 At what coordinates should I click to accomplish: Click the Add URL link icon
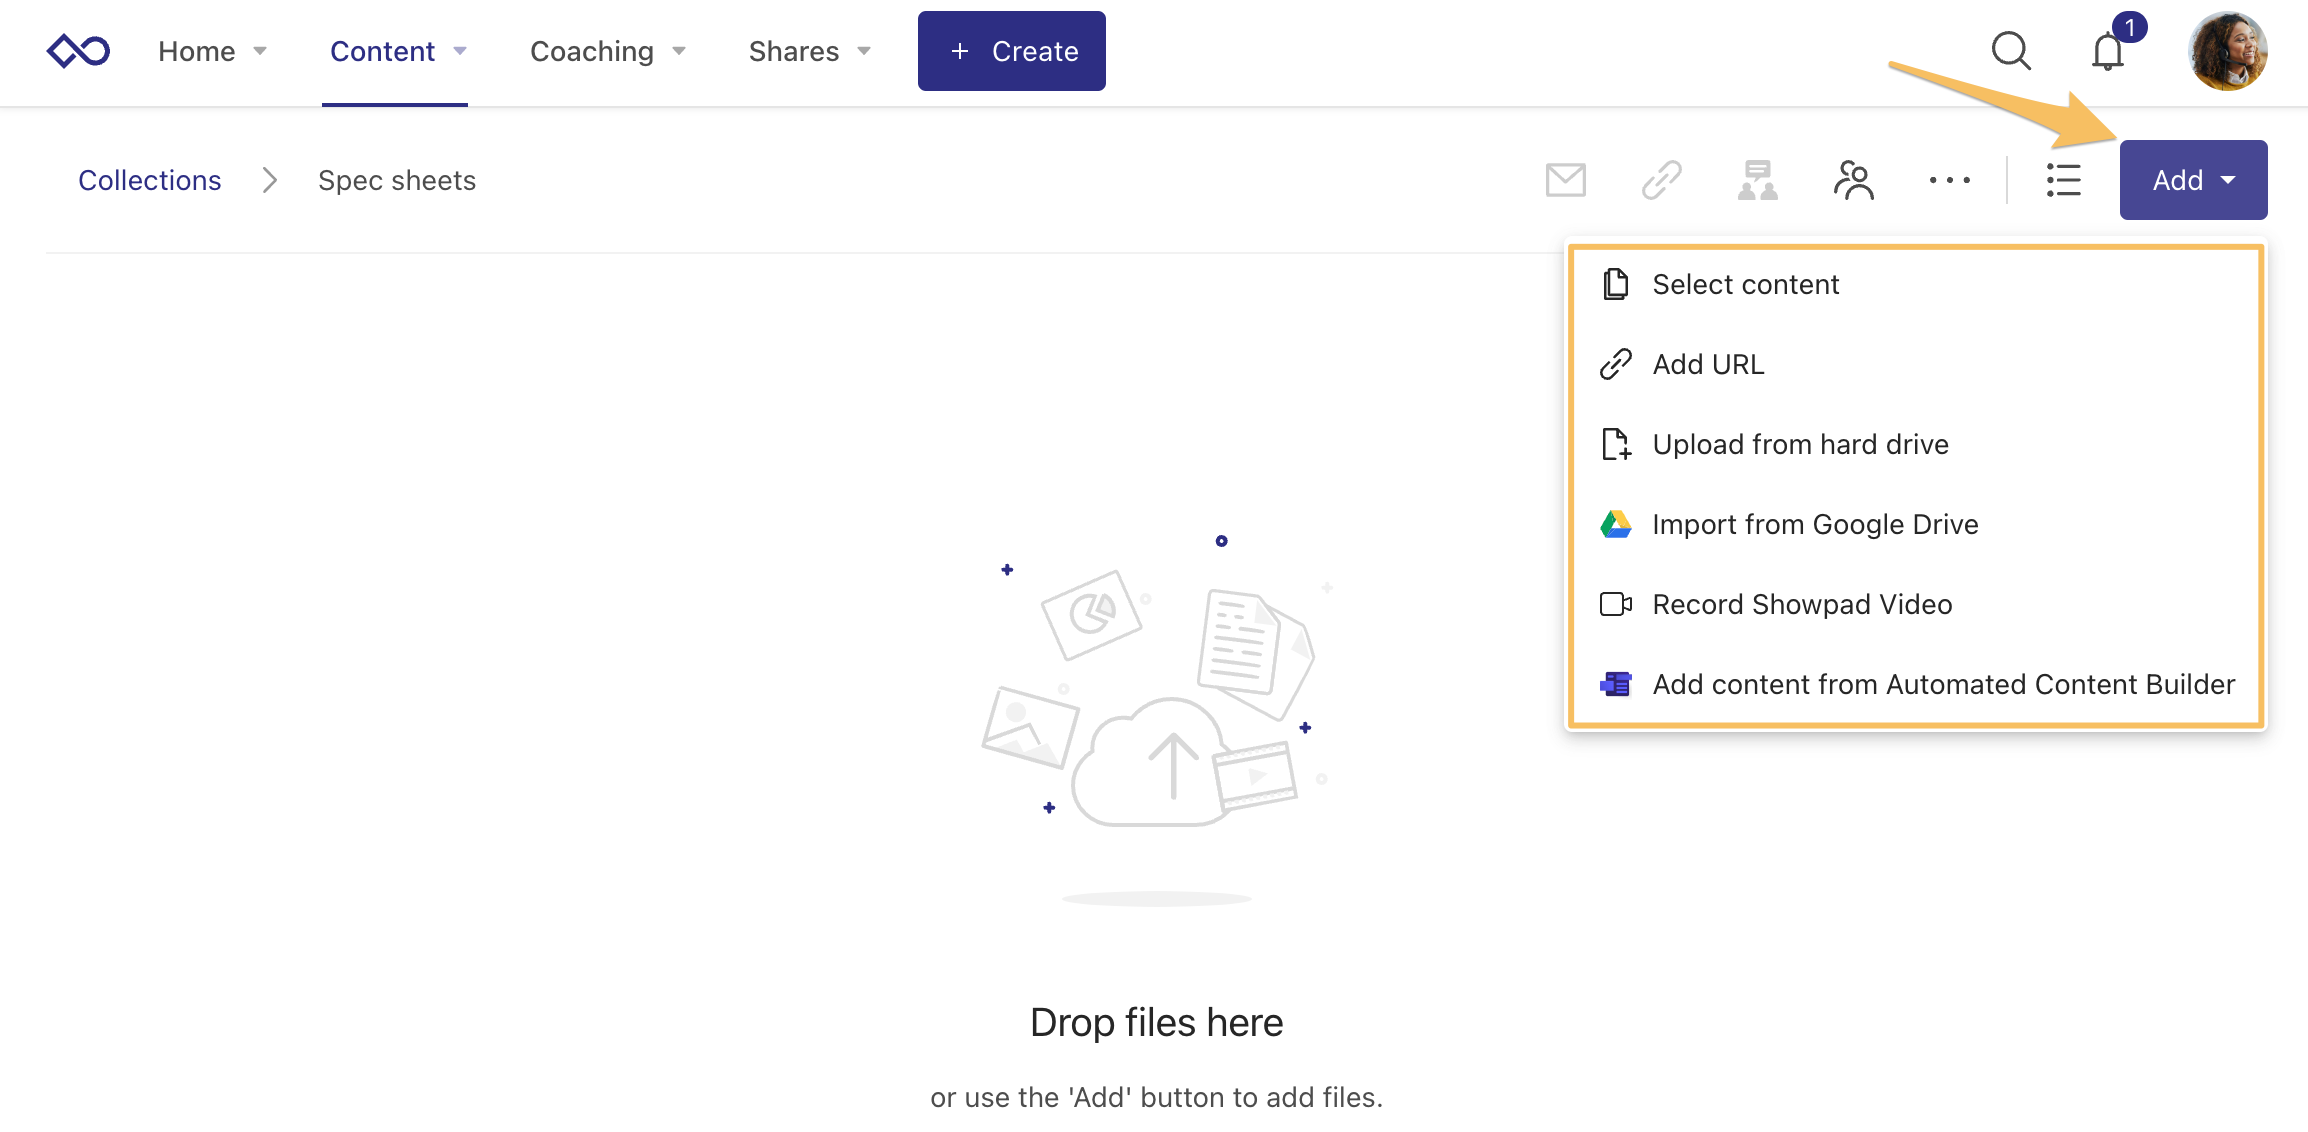point(1616,364)
